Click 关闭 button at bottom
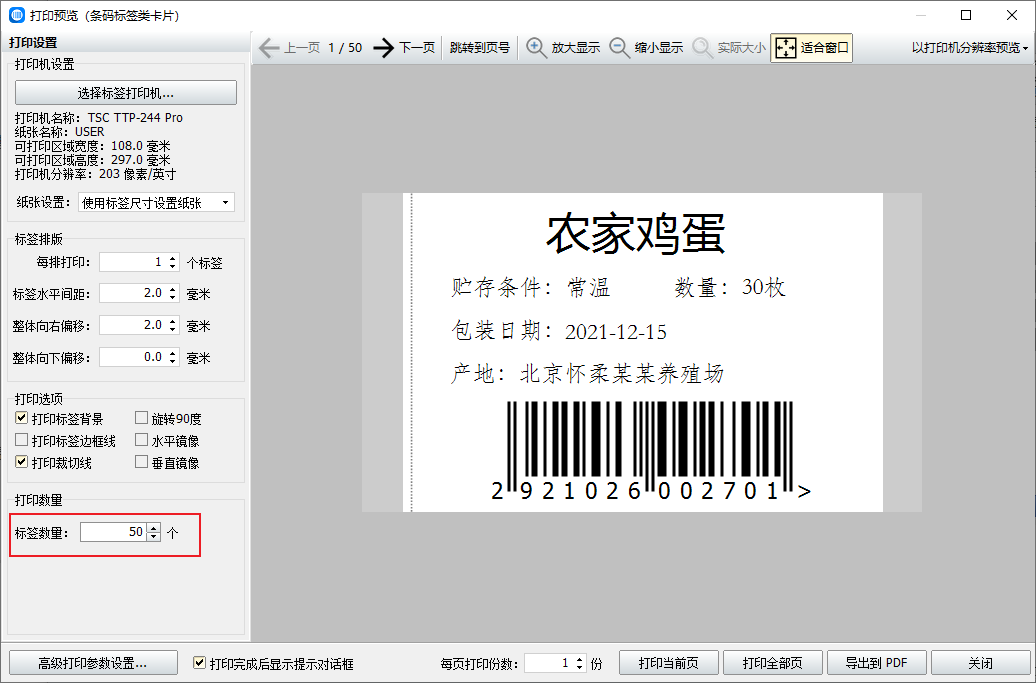This screenshot has height=683, width=1036. 980,663
